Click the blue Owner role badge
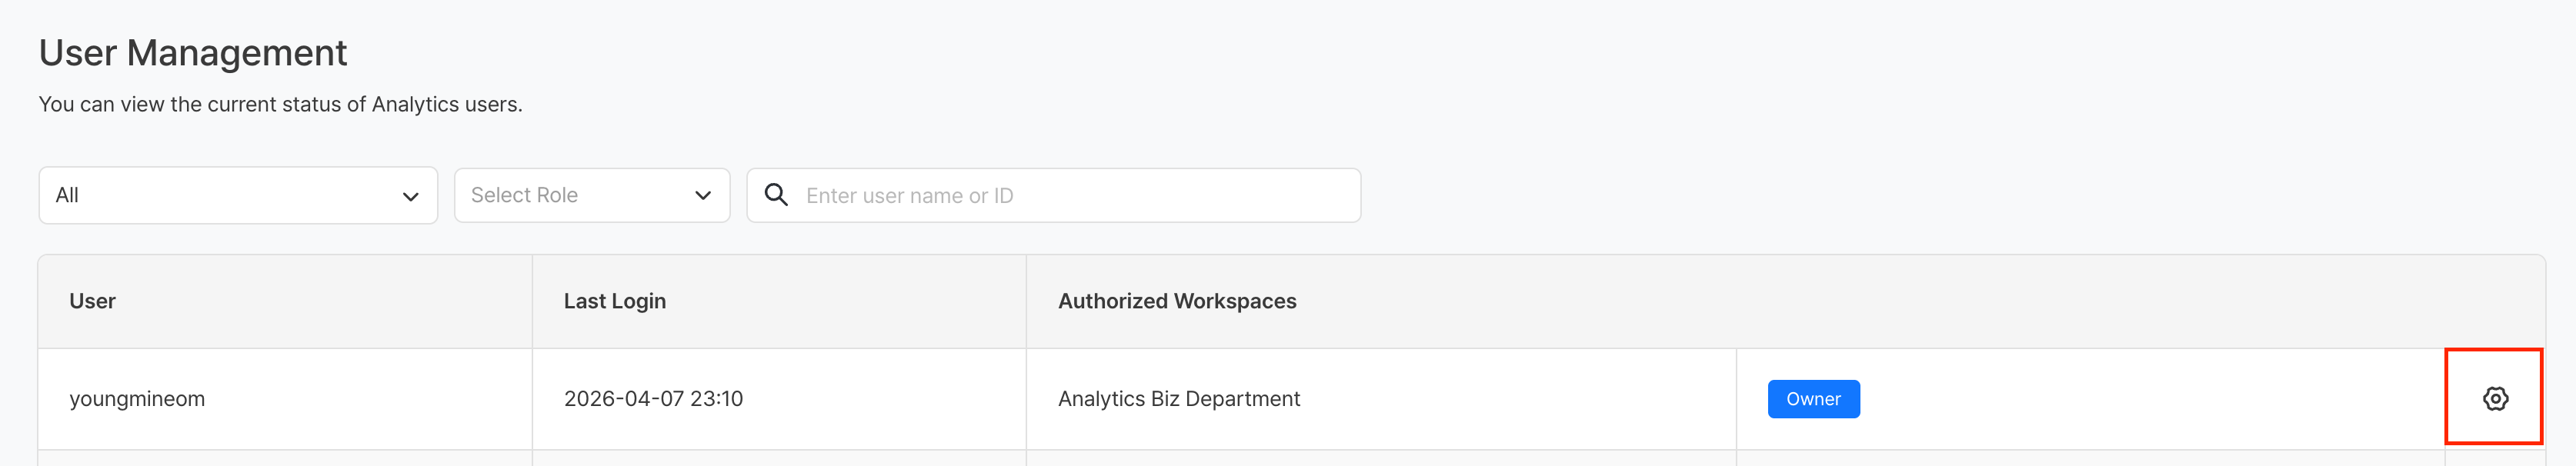The height and width of the screenshot is (466, 2576). (x=1812, y=399)
